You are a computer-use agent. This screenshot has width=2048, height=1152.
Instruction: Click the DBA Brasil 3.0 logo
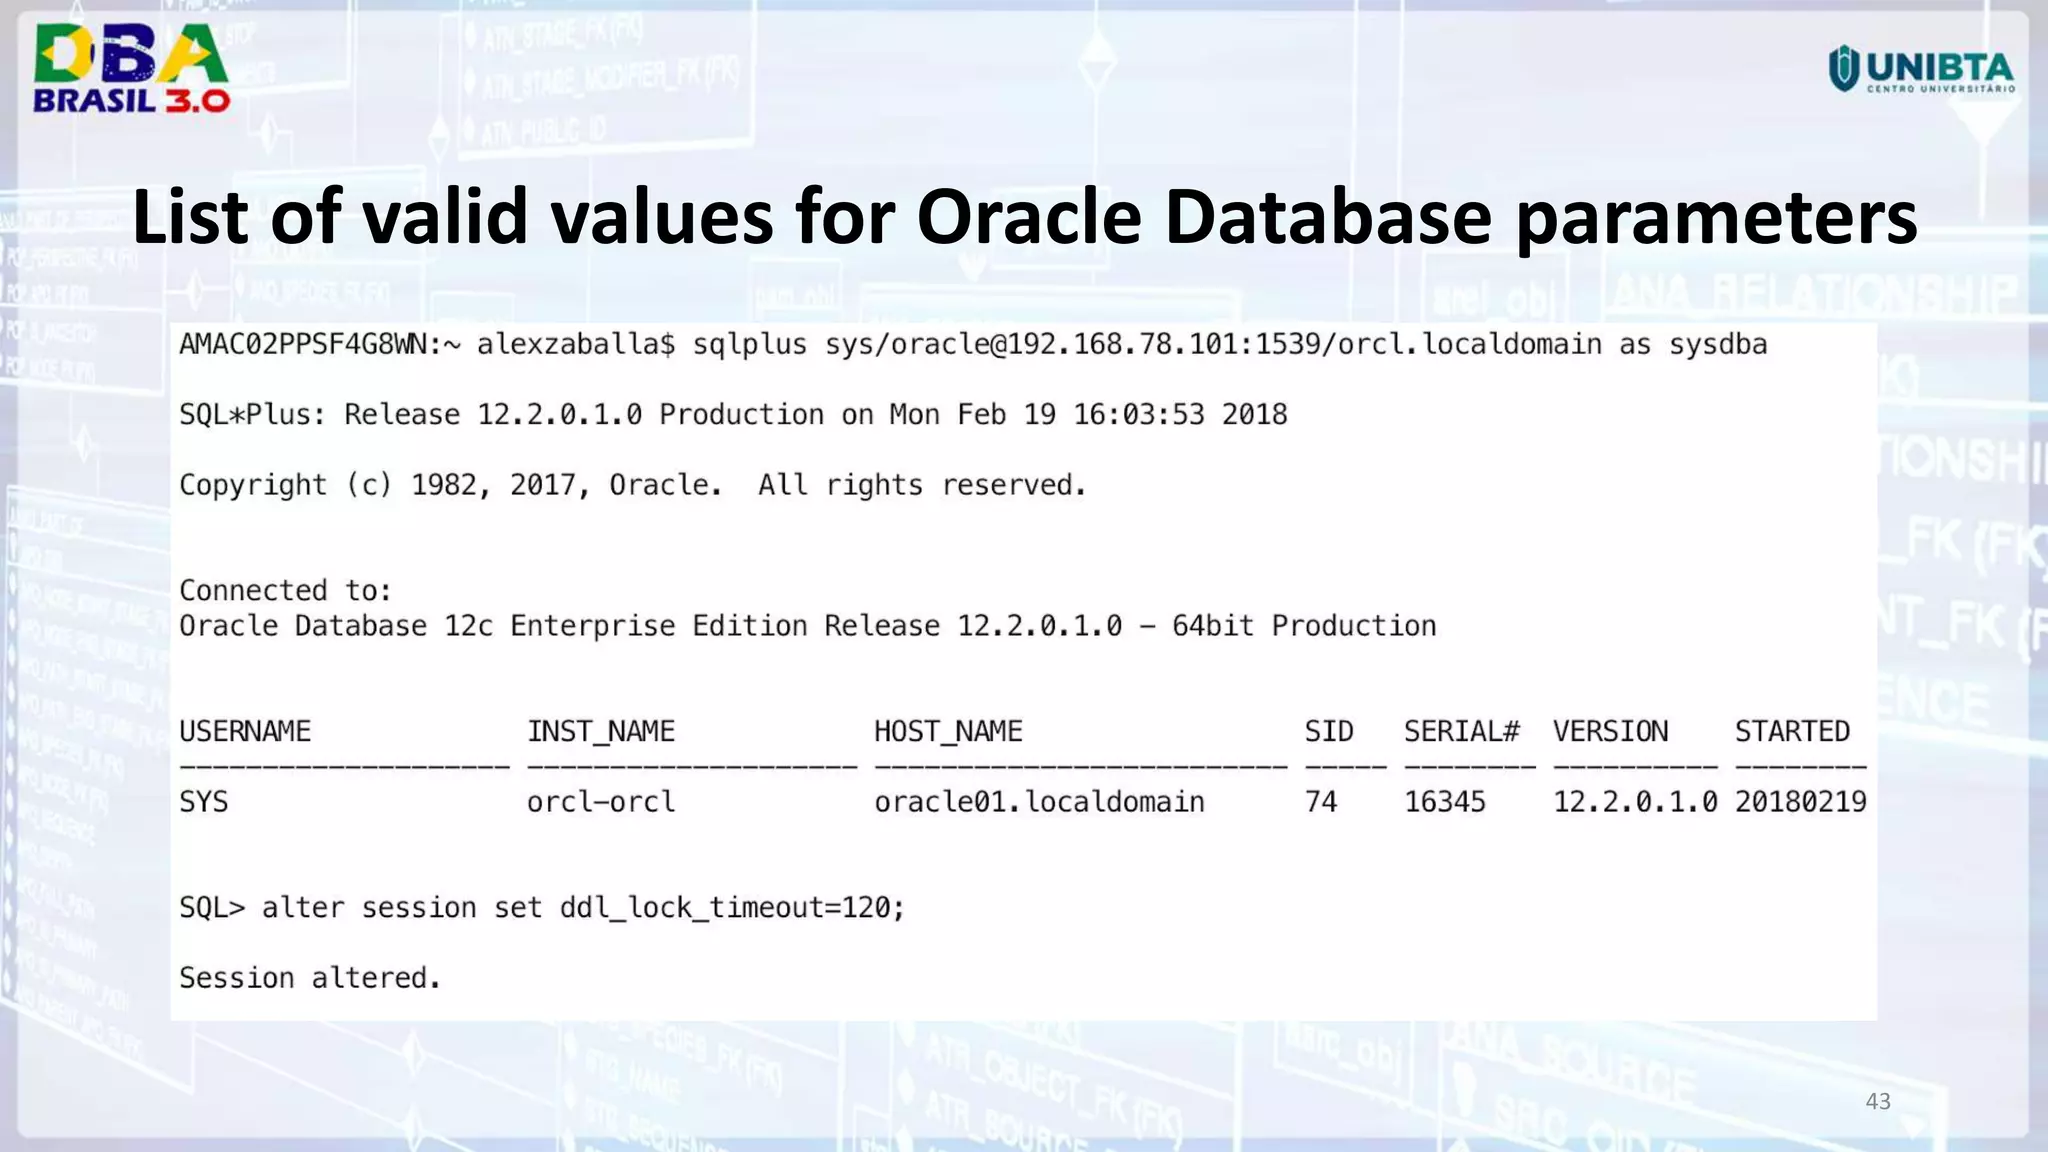coord(131,69)
